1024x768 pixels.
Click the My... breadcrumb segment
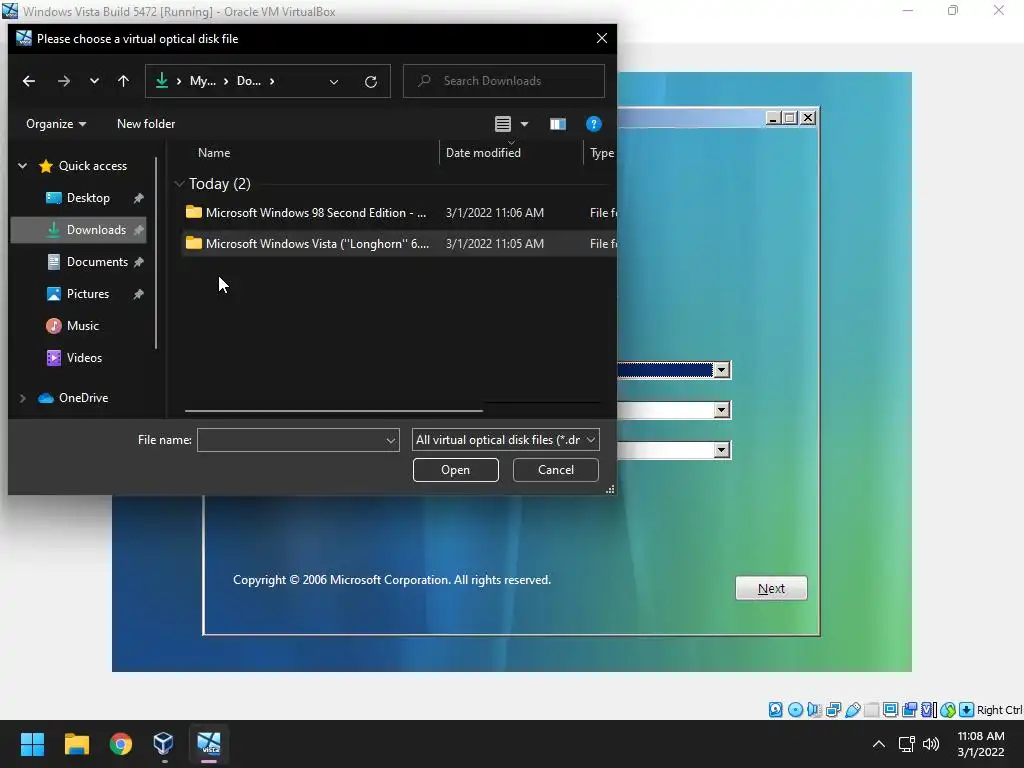pos(202,81)
